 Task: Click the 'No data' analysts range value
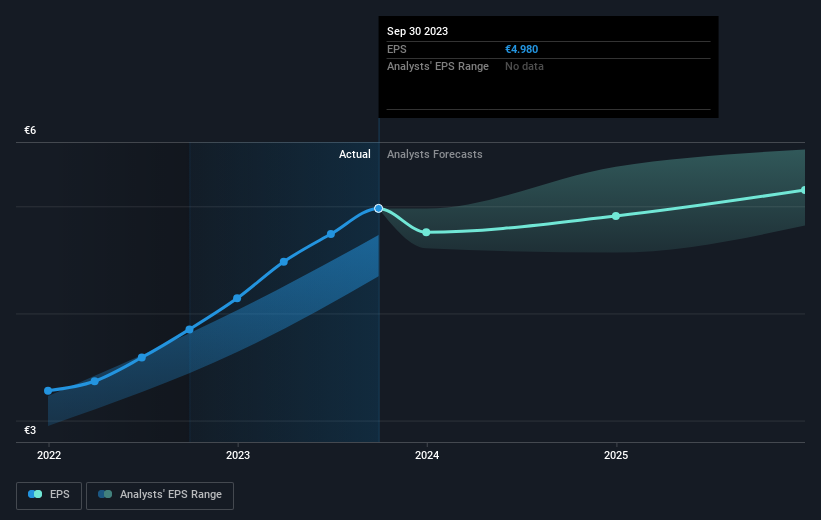[524, 67]
